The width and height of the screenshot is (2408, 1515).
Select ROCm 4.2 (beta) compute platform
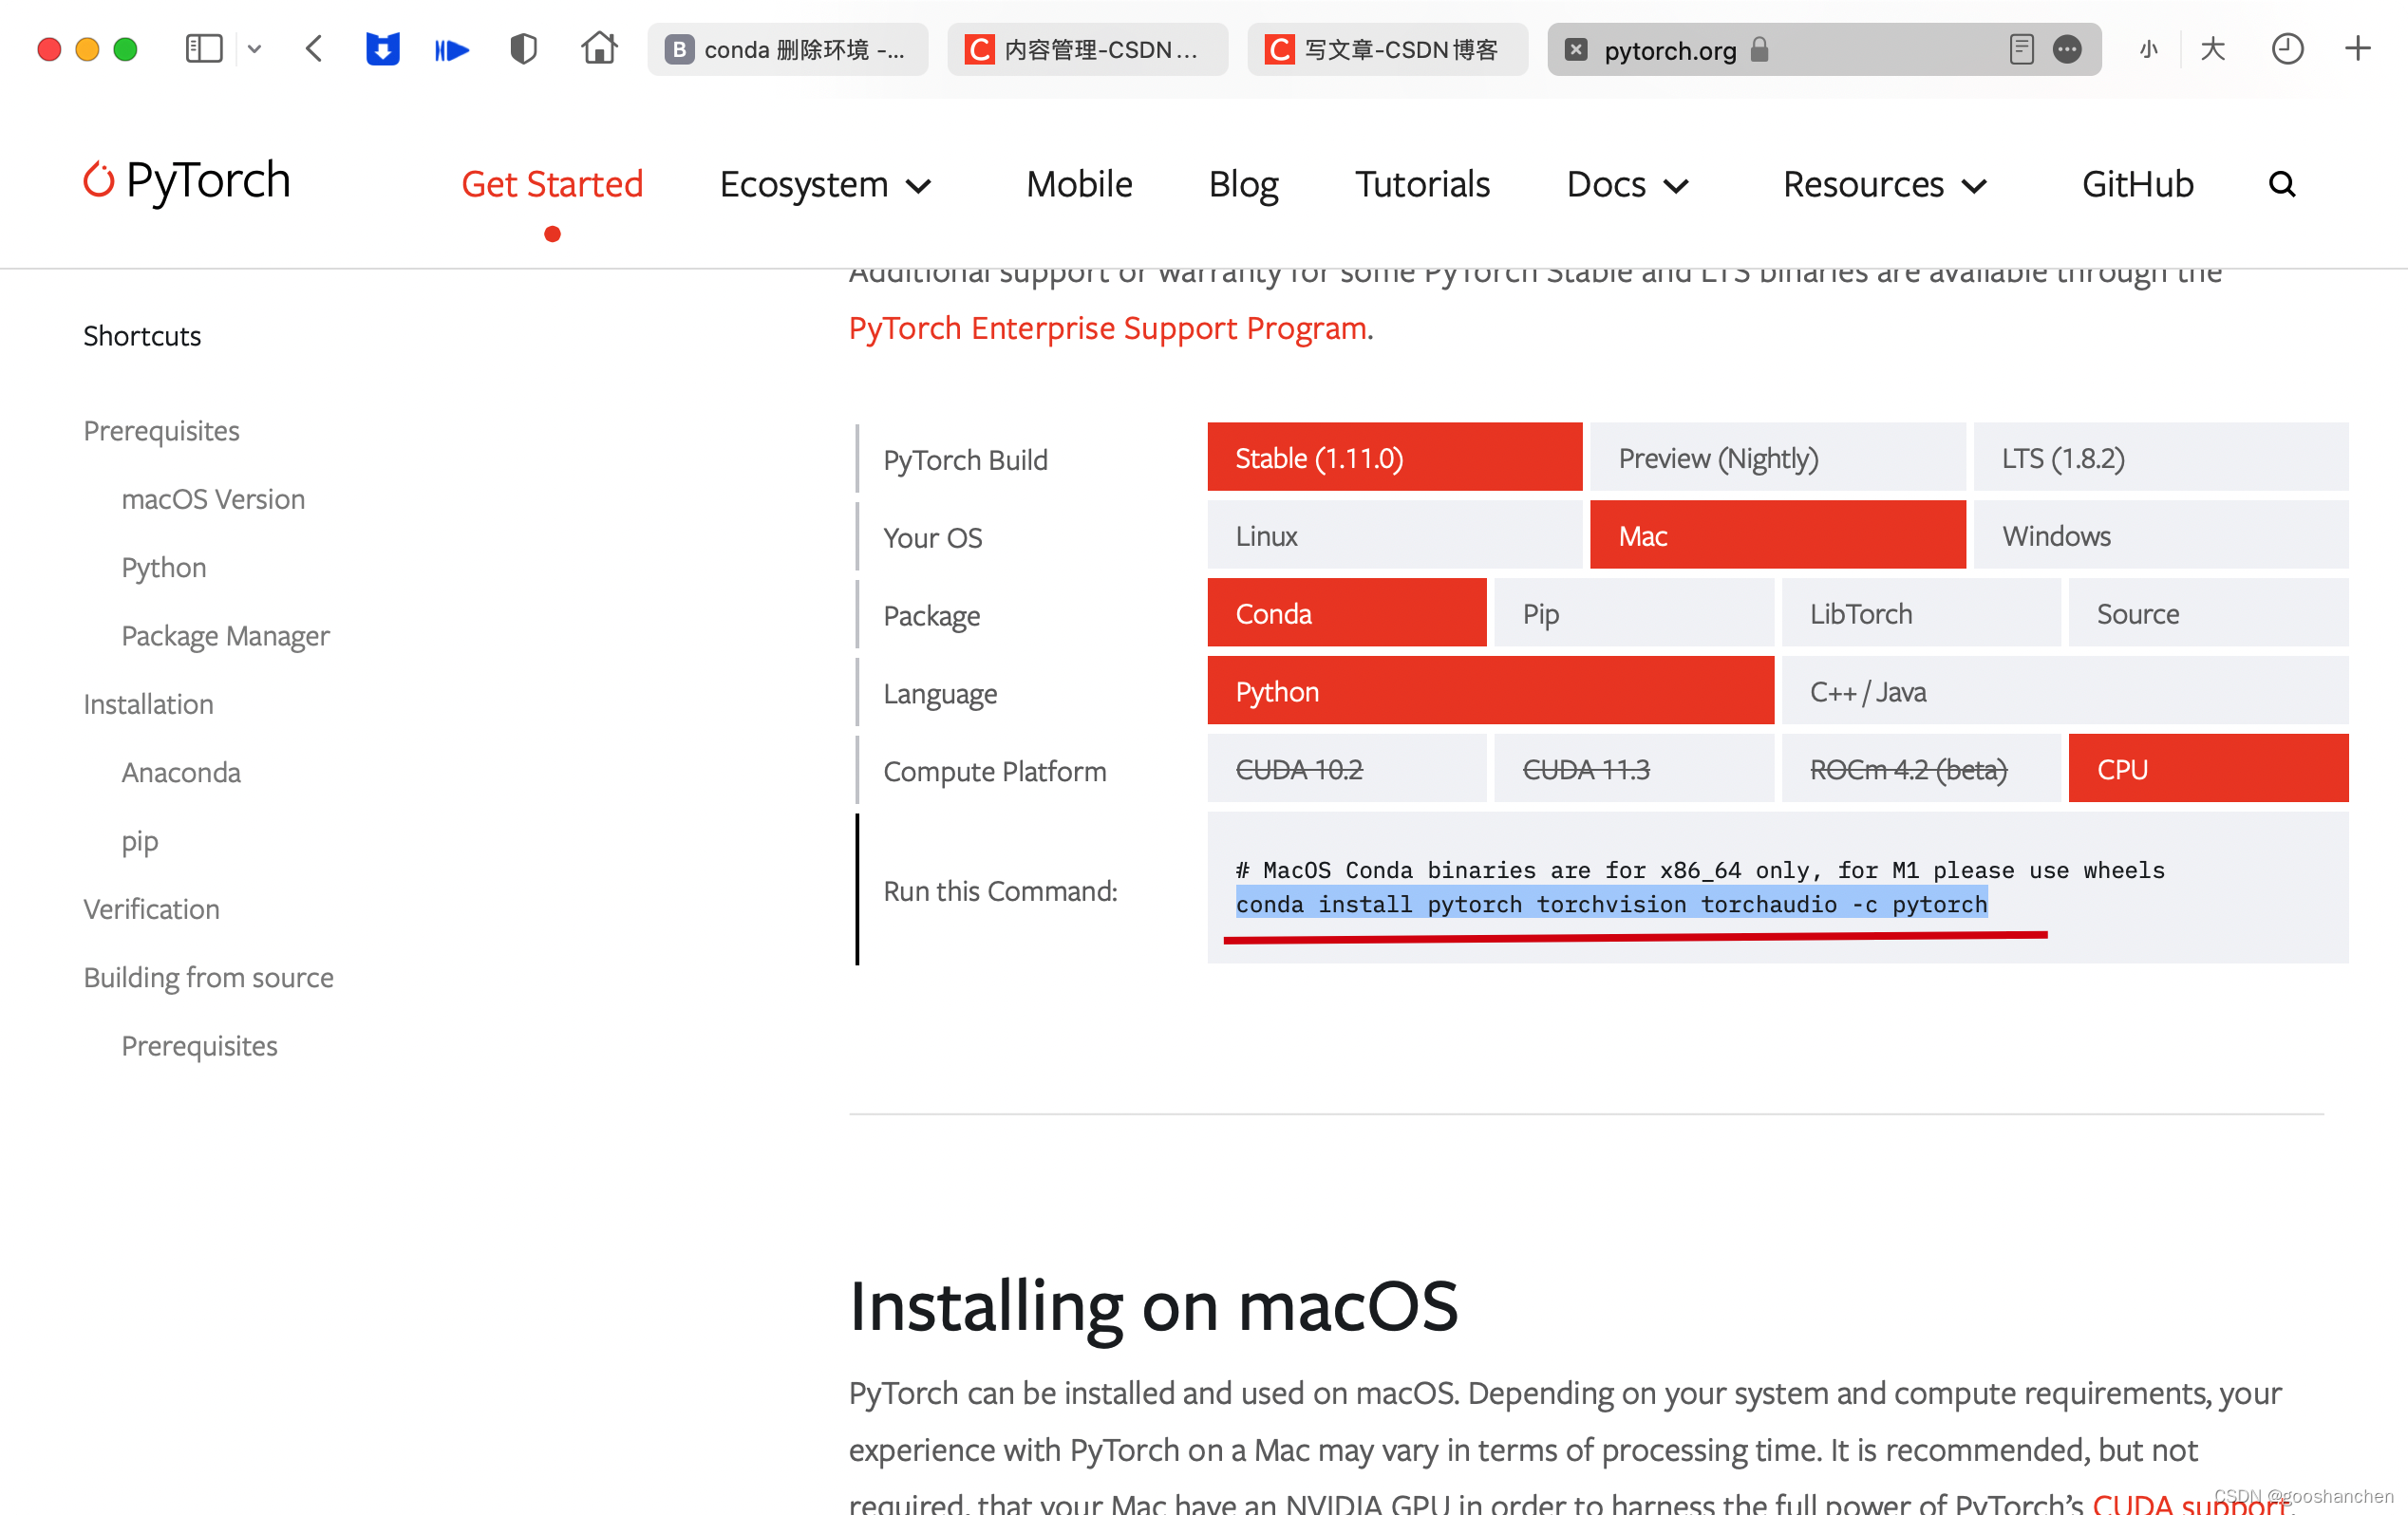[x=1920, y=769]
